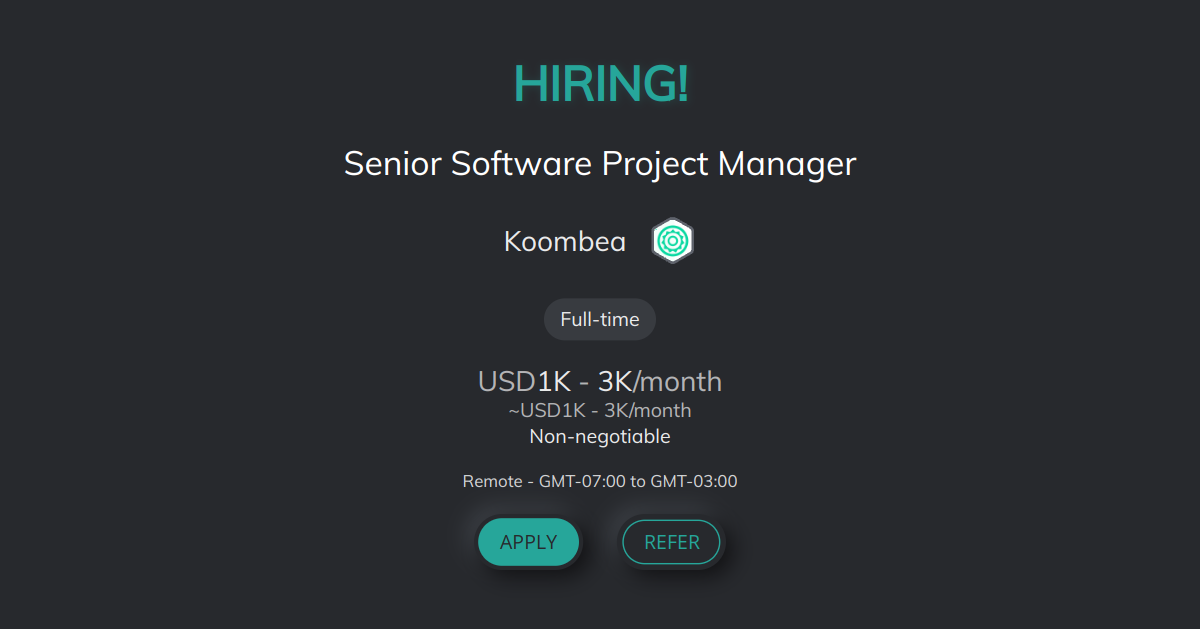Open the Senior Software Project Manager job title
1200x629 pixels.
coord(600,163)
